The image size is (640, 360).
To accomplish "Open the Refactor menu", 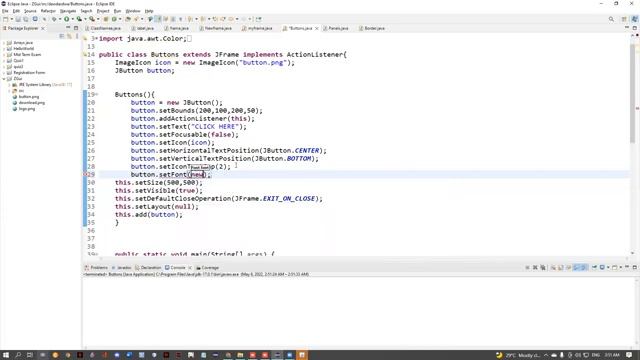I will (48, 11).
